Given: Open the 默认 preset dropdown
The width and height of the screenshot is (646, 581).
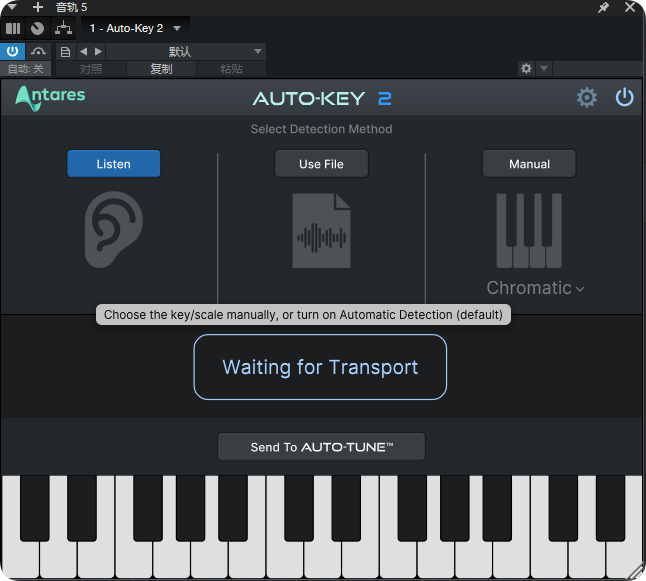Looking at the screenshot, I should 186,52.
